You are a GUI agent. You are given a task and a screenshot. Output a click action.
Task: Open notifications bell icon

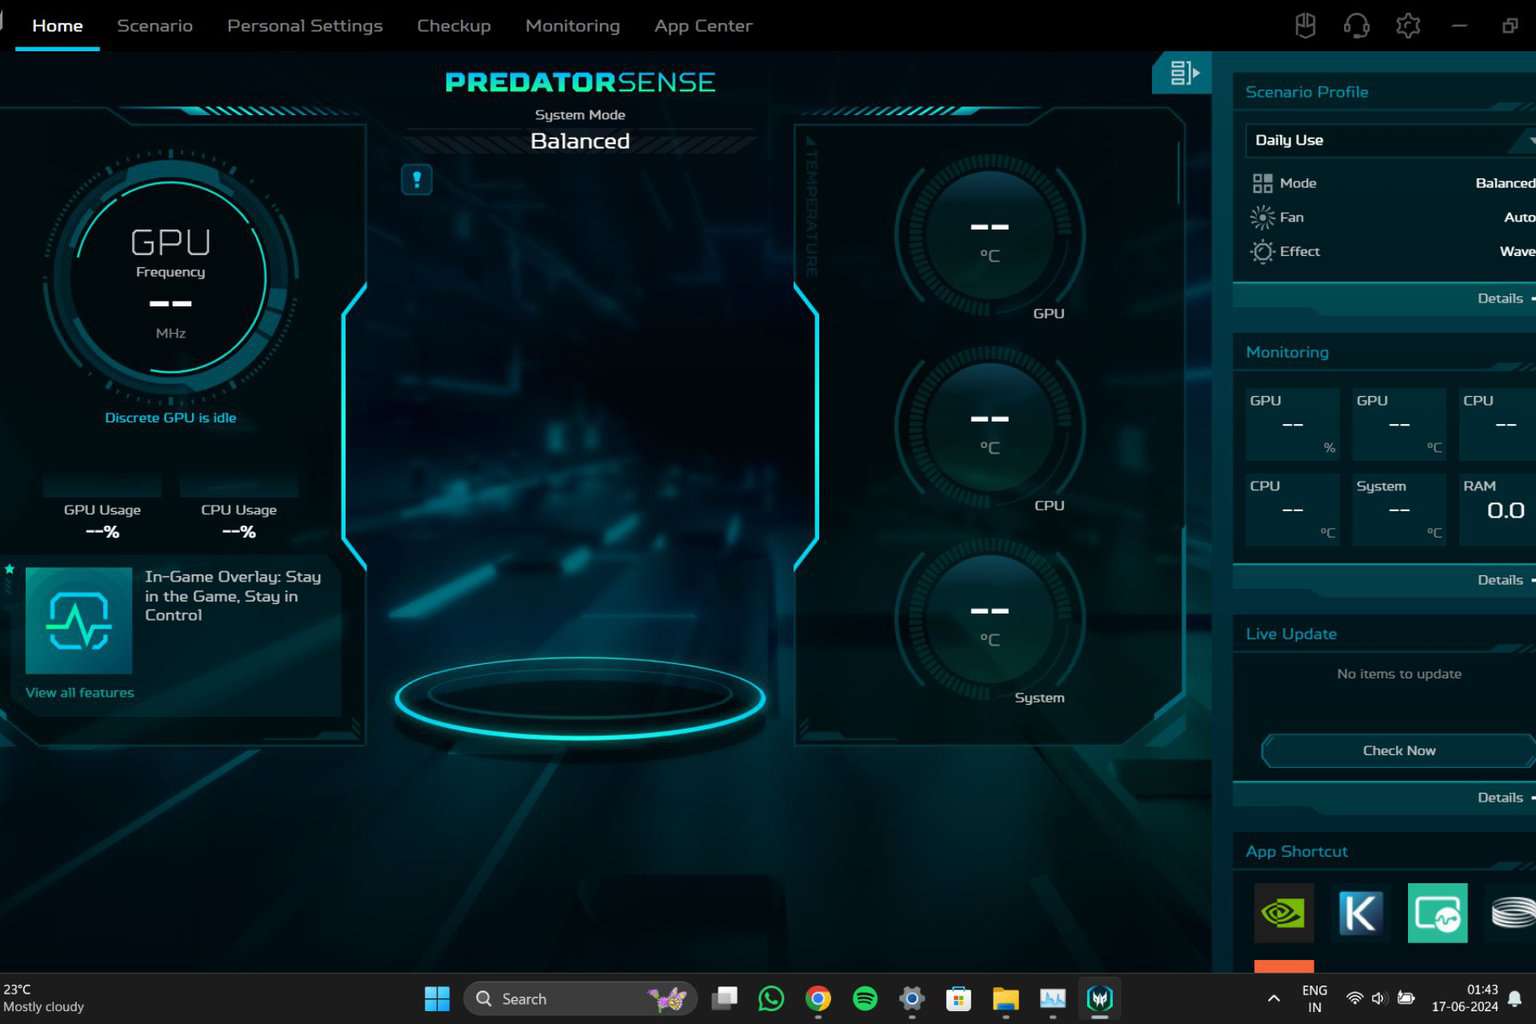pyautogui.click(x=1515, y=998)
